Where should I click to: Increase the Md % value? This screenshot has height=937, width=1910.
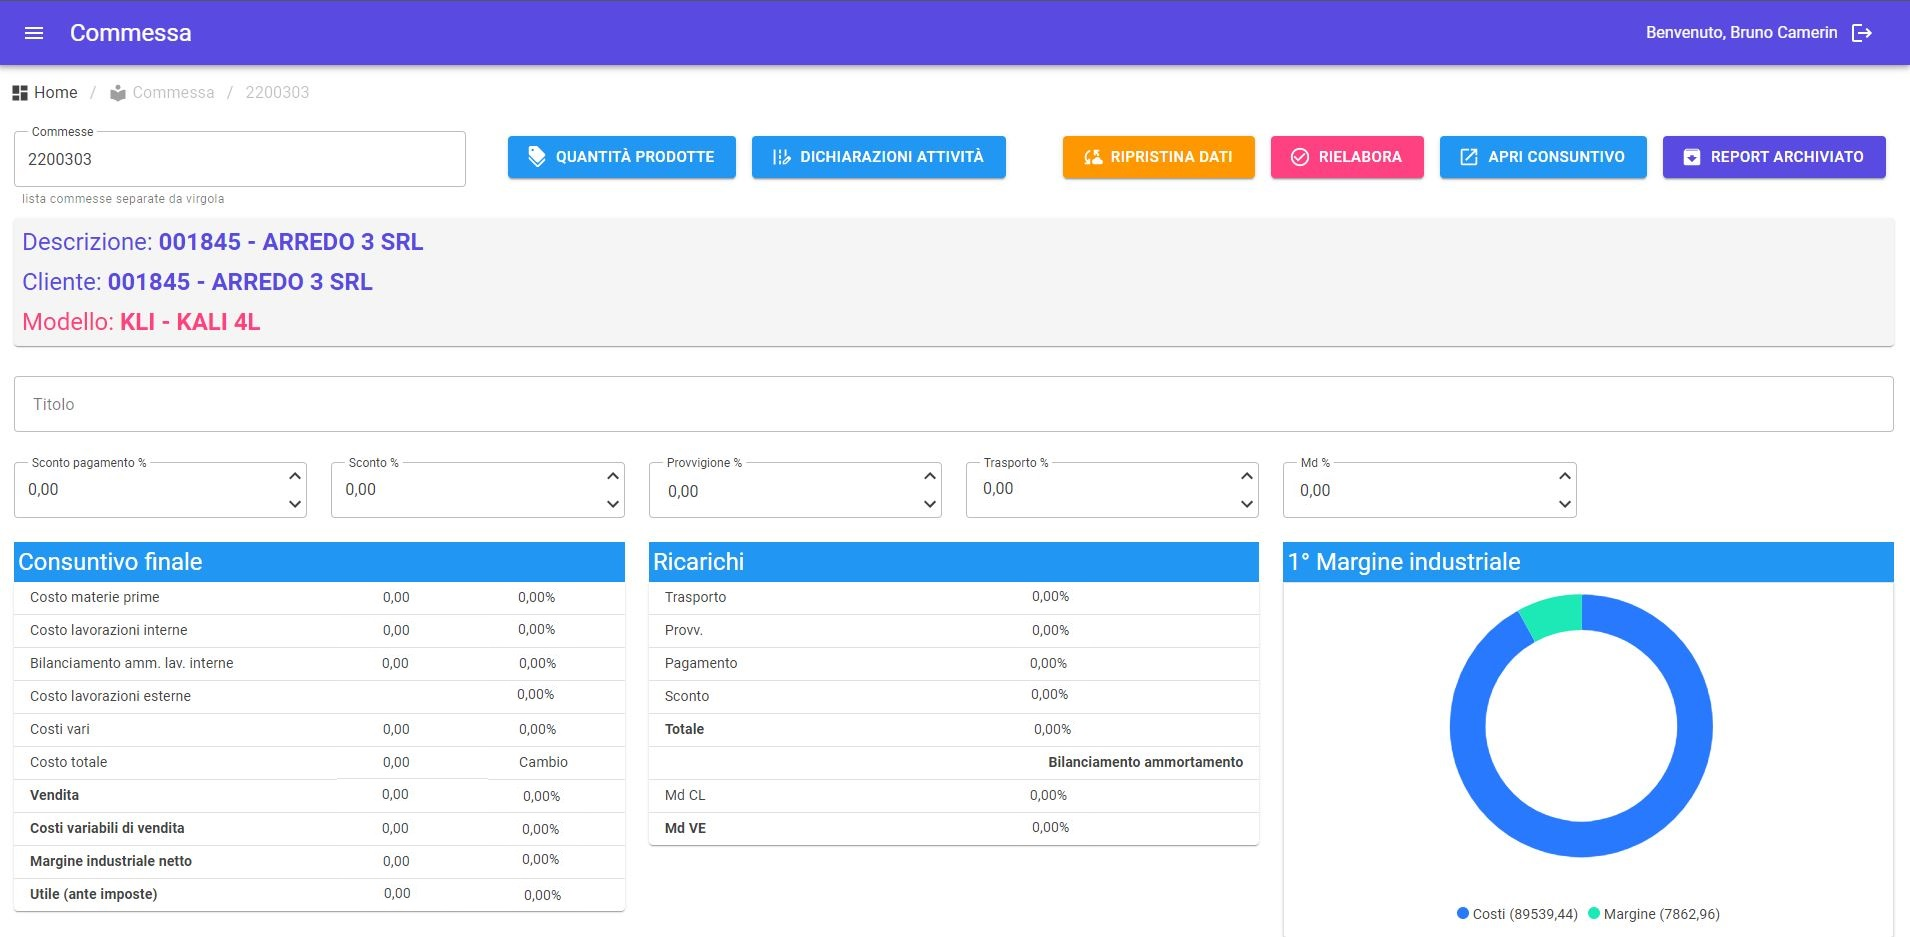[1565, 476]
